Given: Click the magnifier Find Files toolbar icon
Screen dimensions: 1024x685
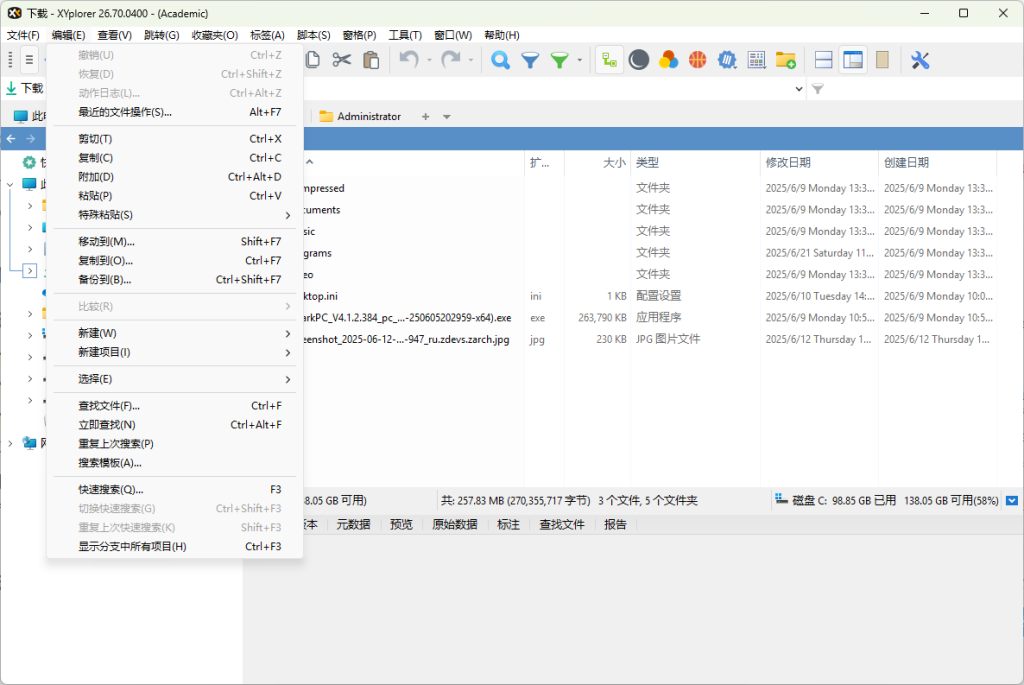Looking at the screenshot, I should [501, 60].
